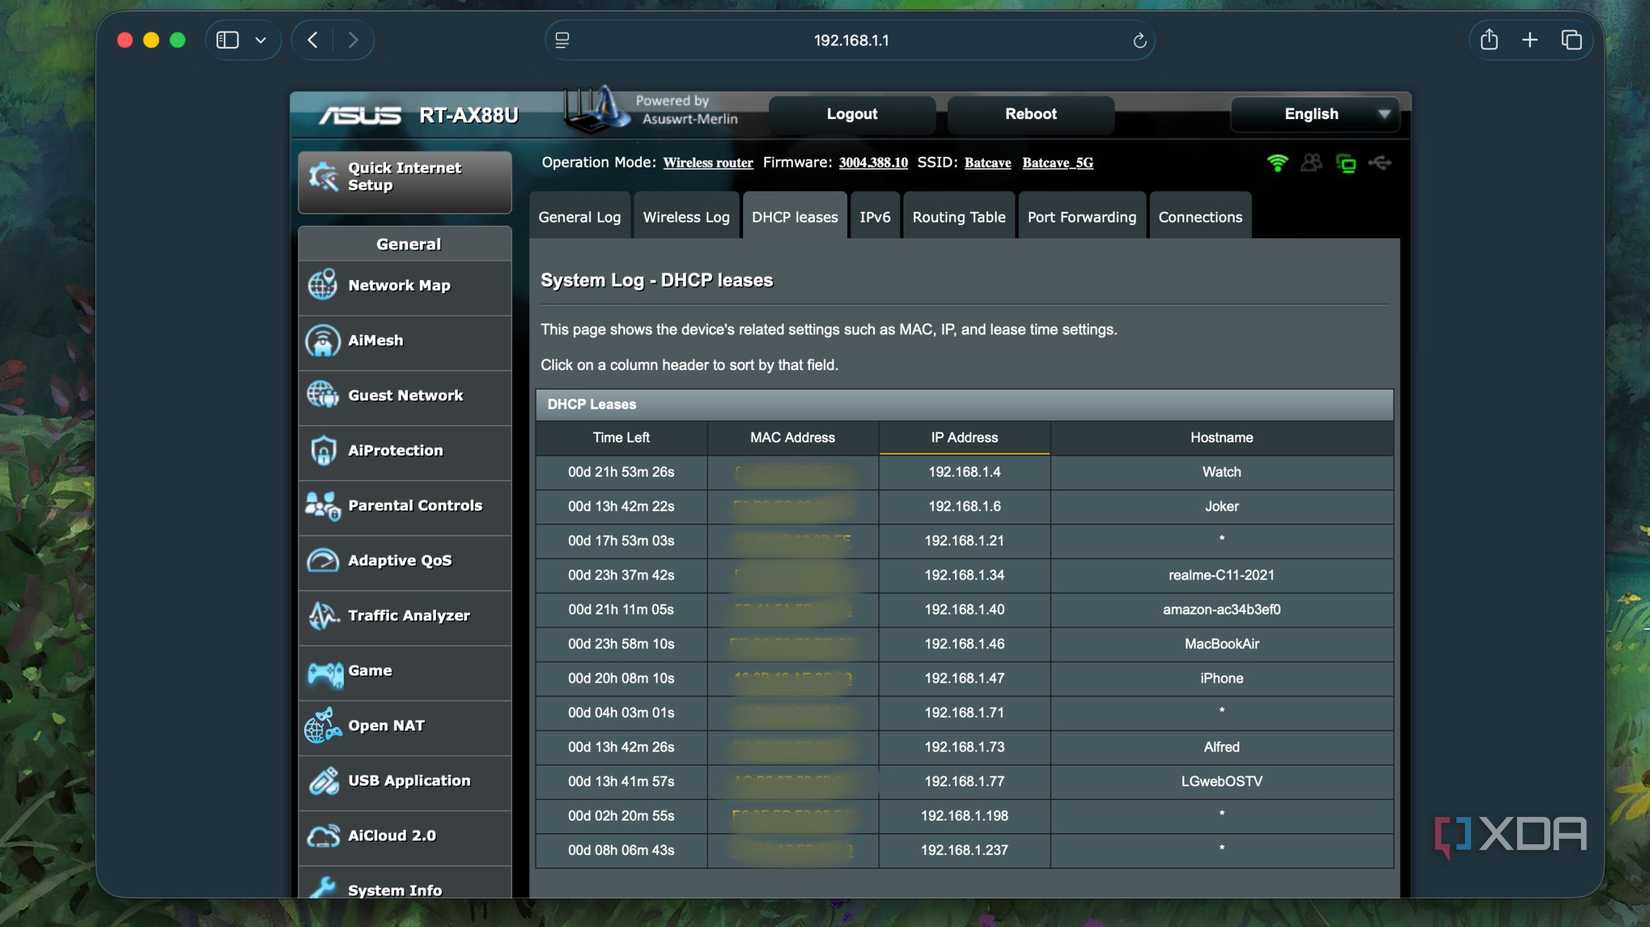Click IP address 192.168.1.237
The height and width of the screenshot is (927, 1650).
[965, 850]
